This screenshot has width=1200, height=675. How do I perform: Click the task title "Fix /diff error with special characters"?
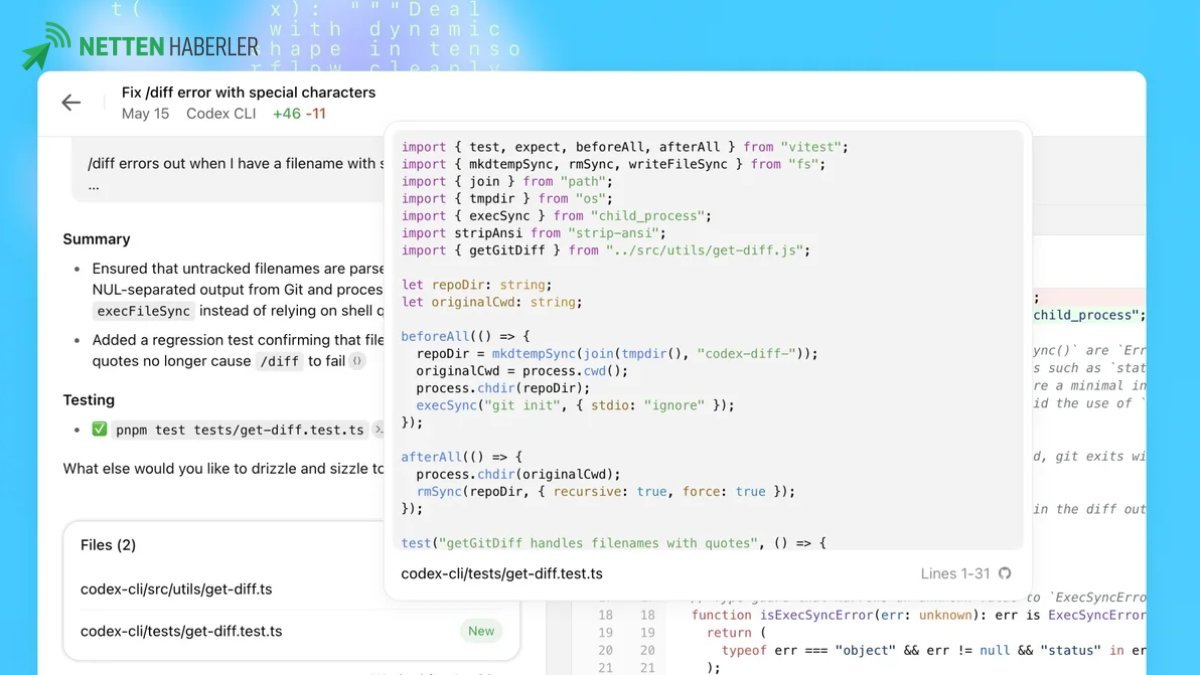(249, 92)
